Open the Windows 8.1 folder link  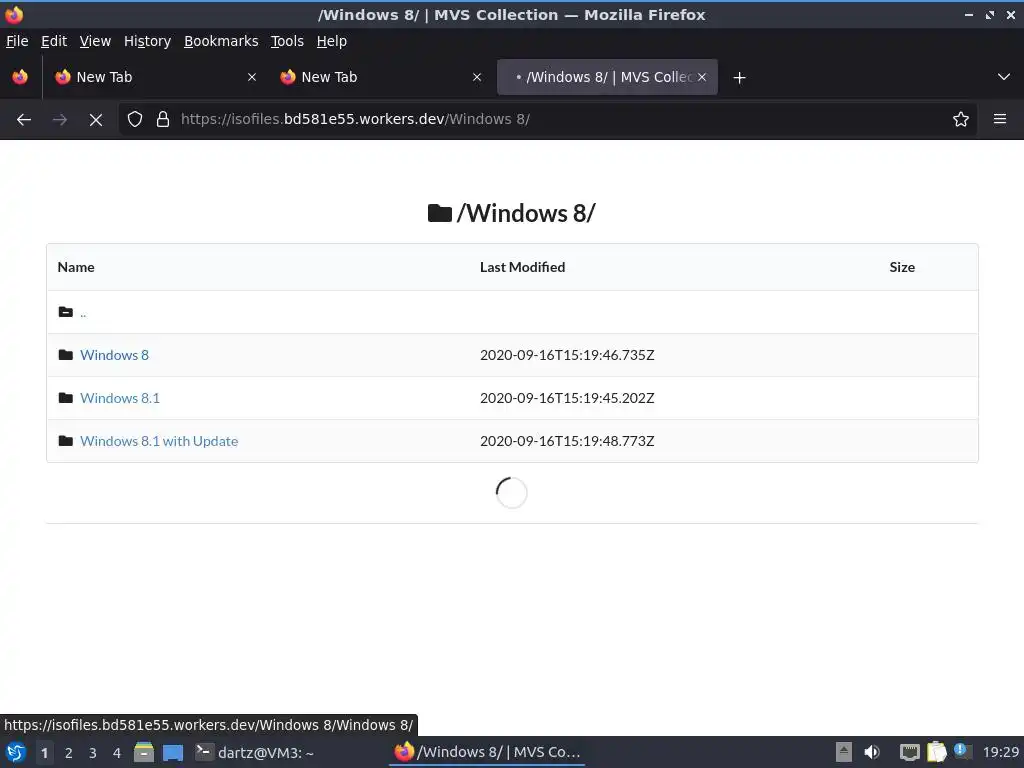click(120, 398)
